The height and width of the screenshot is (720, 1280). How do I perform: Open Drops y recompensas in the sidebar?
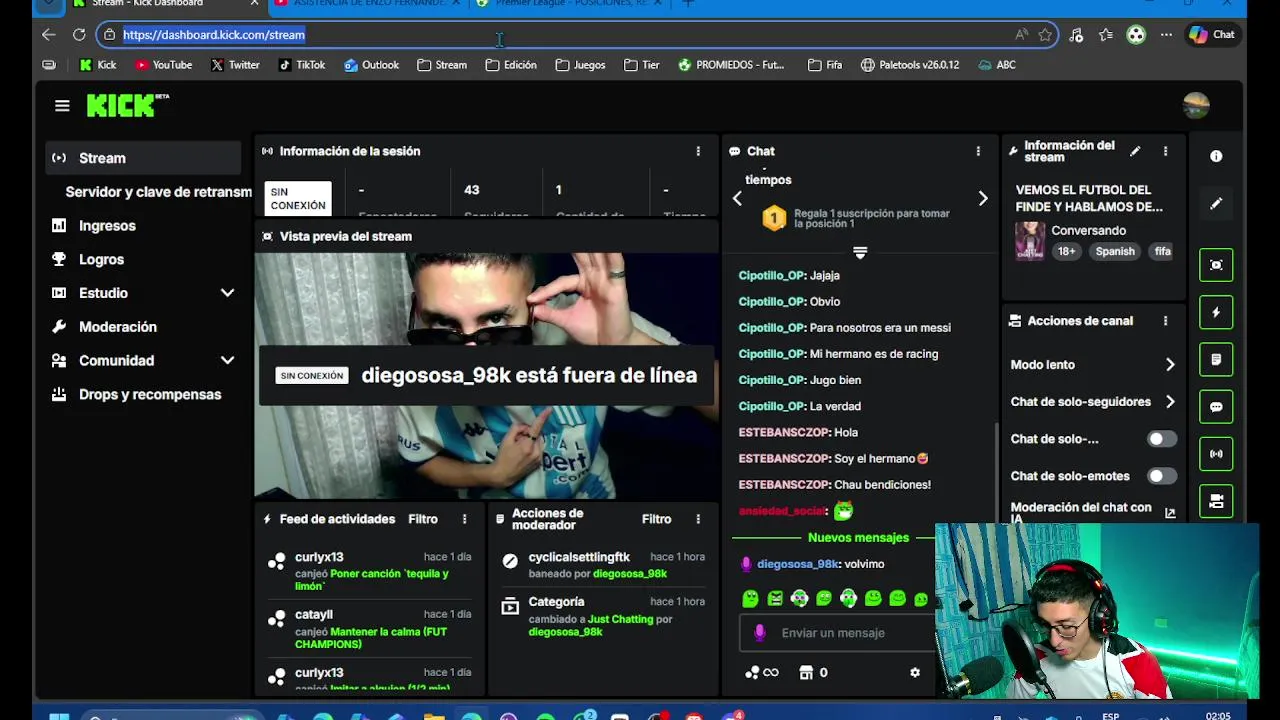point(144,394)
